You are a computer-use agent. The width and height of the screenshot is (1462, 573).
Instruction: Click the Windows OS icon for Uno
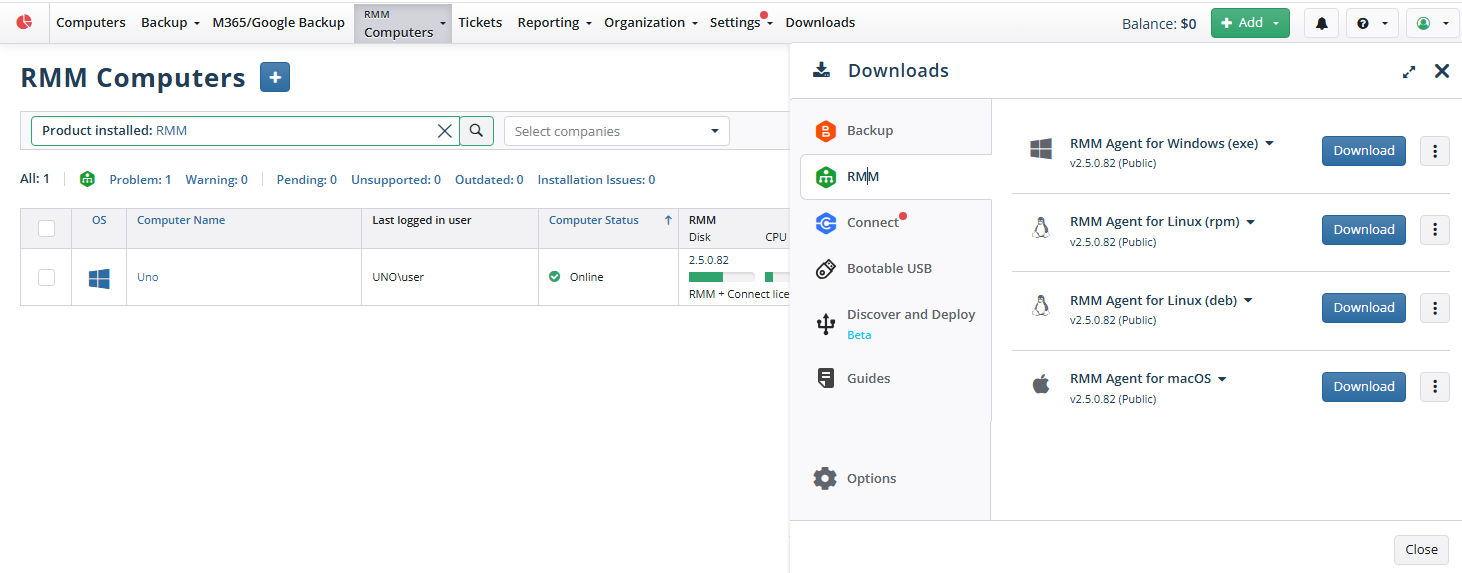(99, 278)
